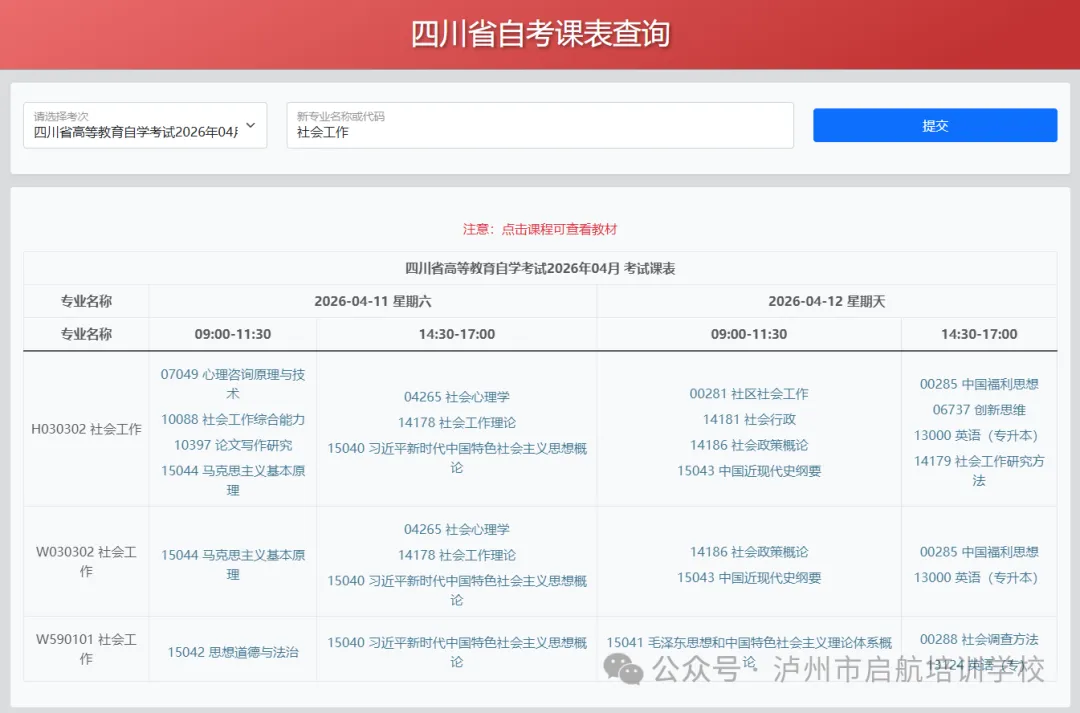The height and width of the screenshot is (713, 1080).
Task: Open 15043 中国近现代史纲要 in H030302 row
Action: (749, 471)
